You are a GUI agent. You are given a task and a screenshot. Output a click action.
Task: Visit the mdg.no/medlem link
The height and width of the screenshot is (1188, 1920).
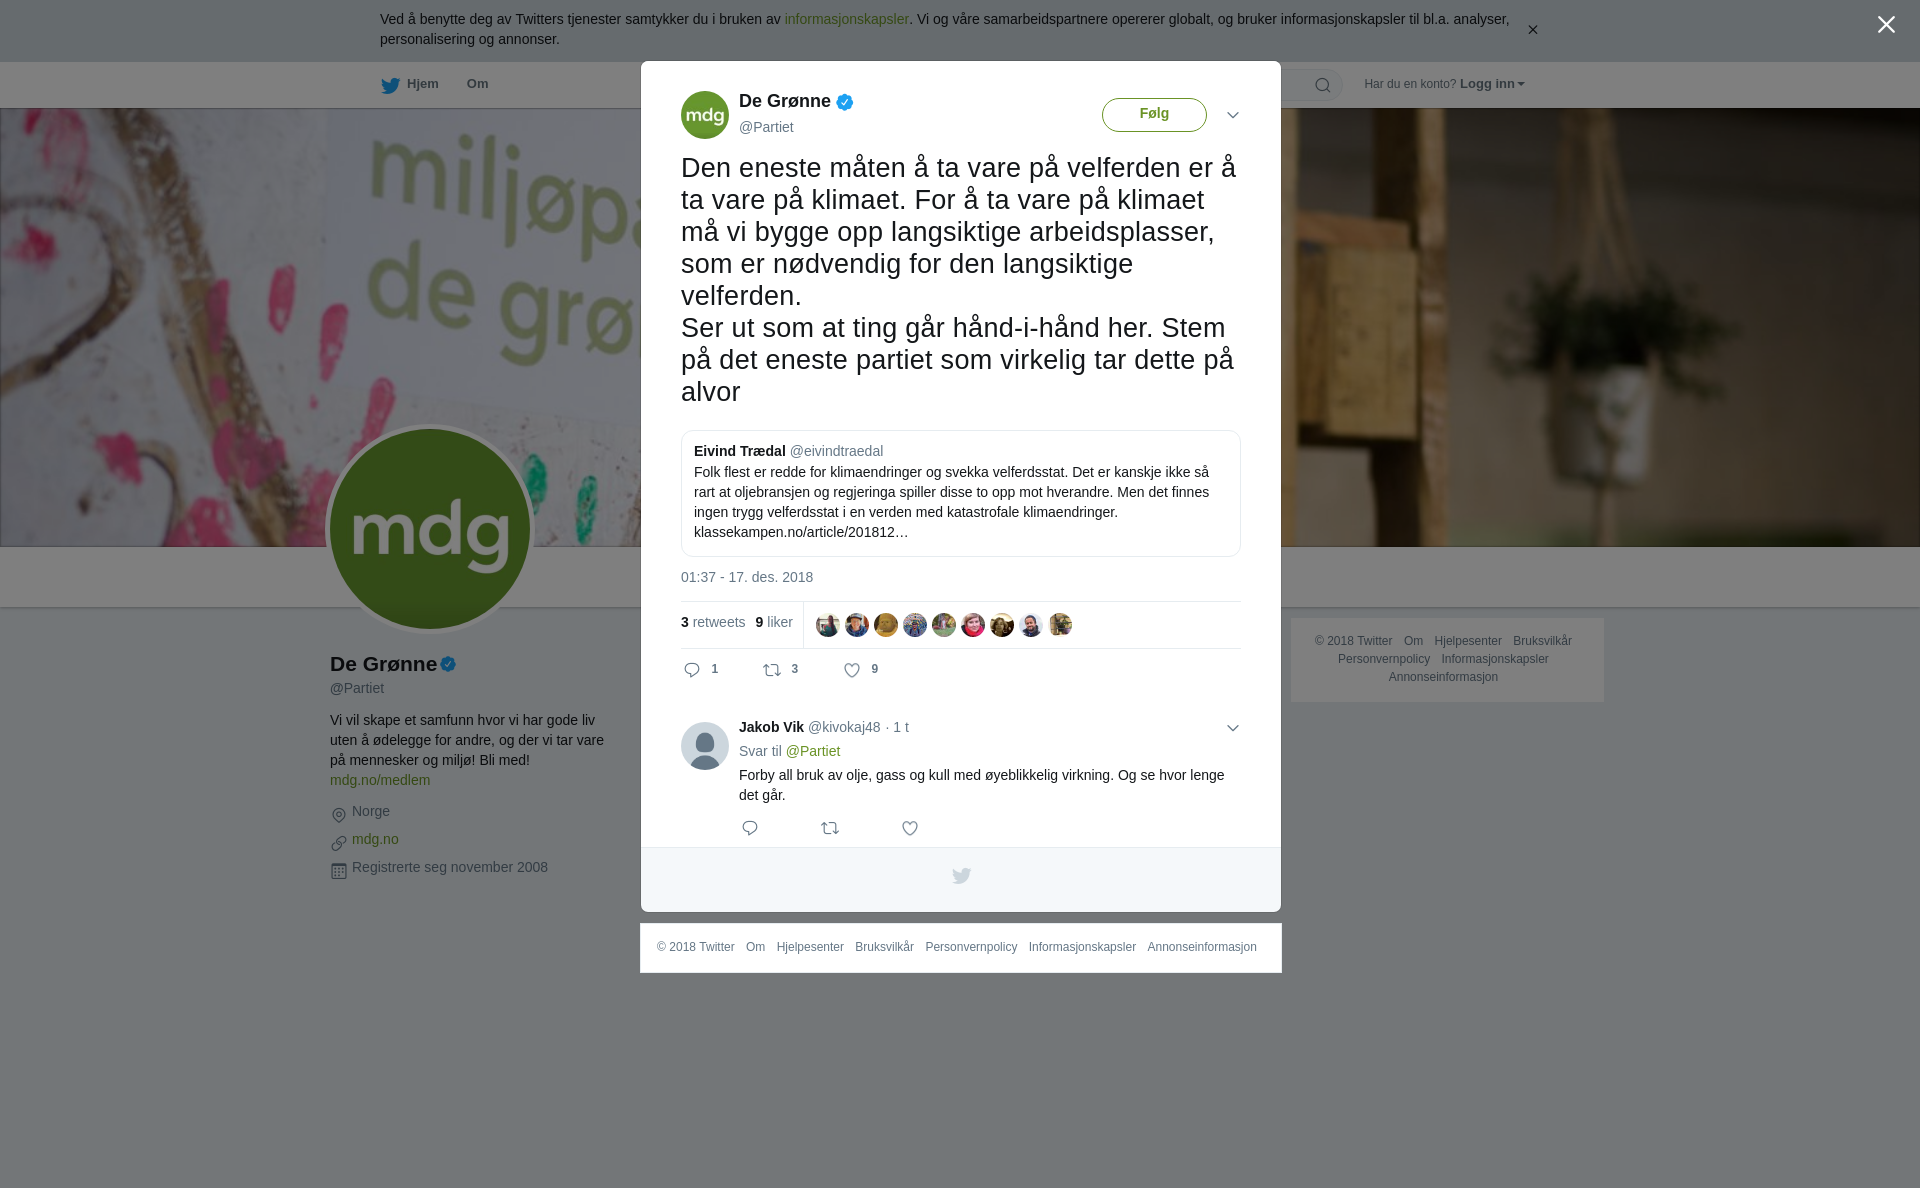380,780
